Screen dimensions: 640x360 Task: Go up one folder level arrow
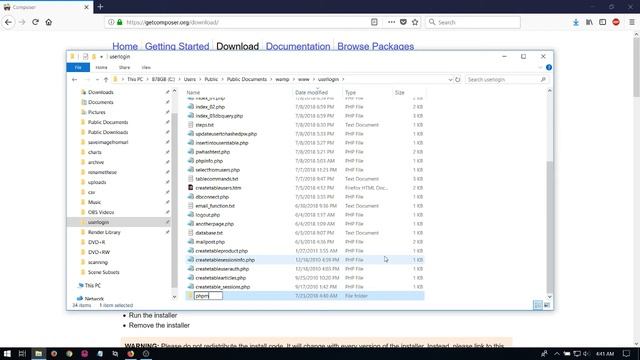(x=106, y=80)
